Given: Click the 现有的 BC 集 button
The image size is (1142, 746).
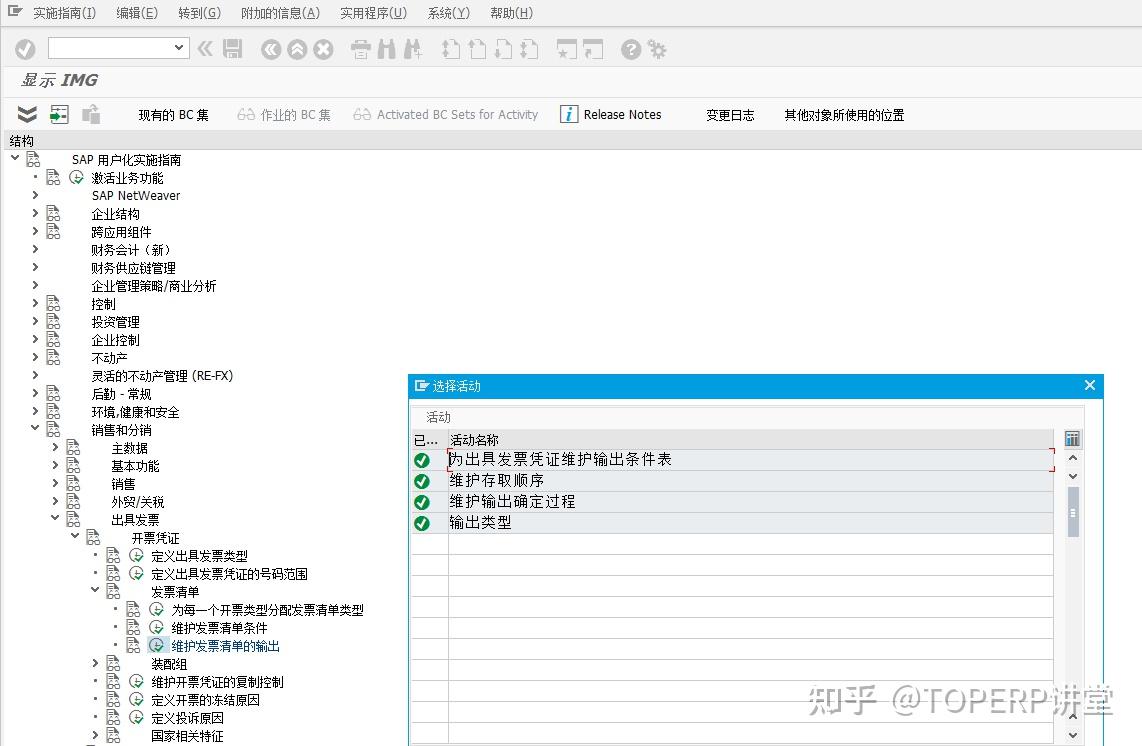Looking at the screenshot, I should point(173,114).
